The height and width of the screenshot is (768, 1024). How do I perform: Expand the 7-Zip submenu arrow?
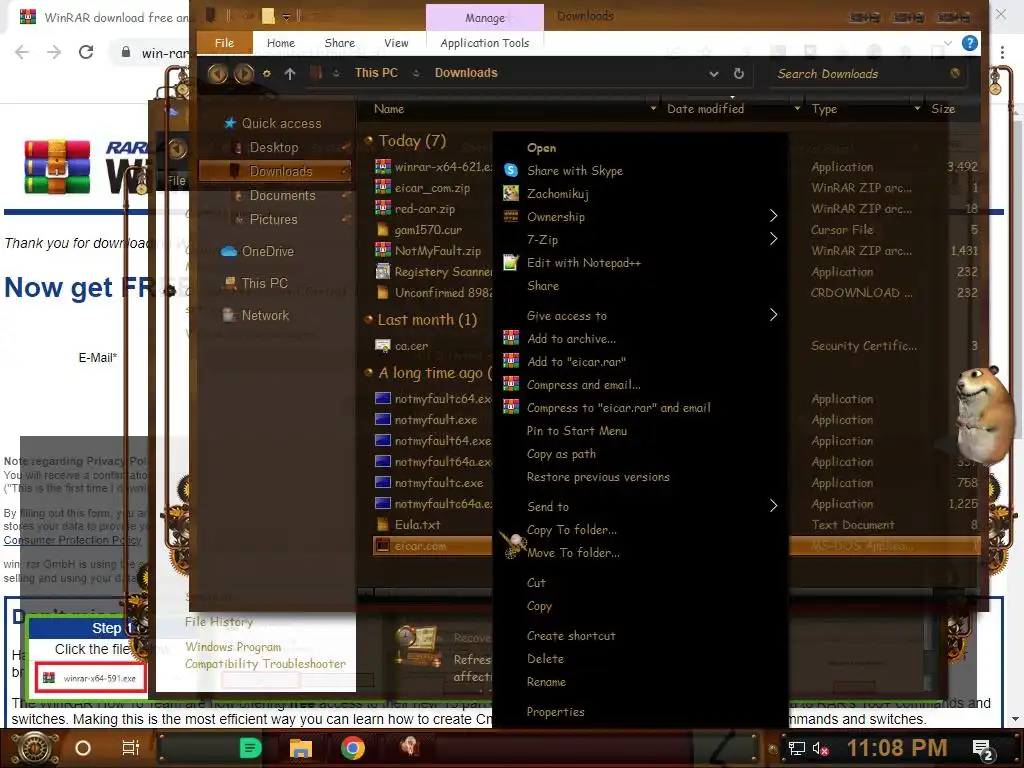tap(773, 239)
